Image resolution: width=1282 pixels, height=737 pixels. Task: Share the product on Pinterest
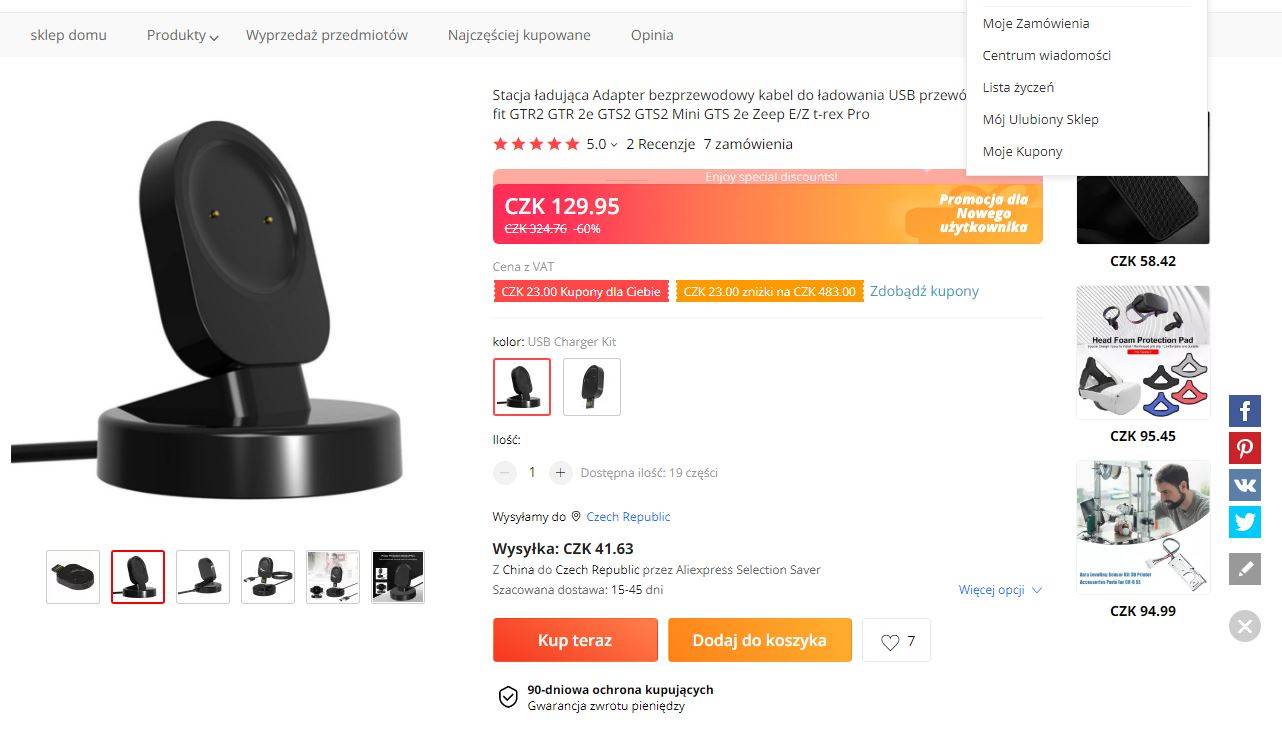tap(1245, 448)
